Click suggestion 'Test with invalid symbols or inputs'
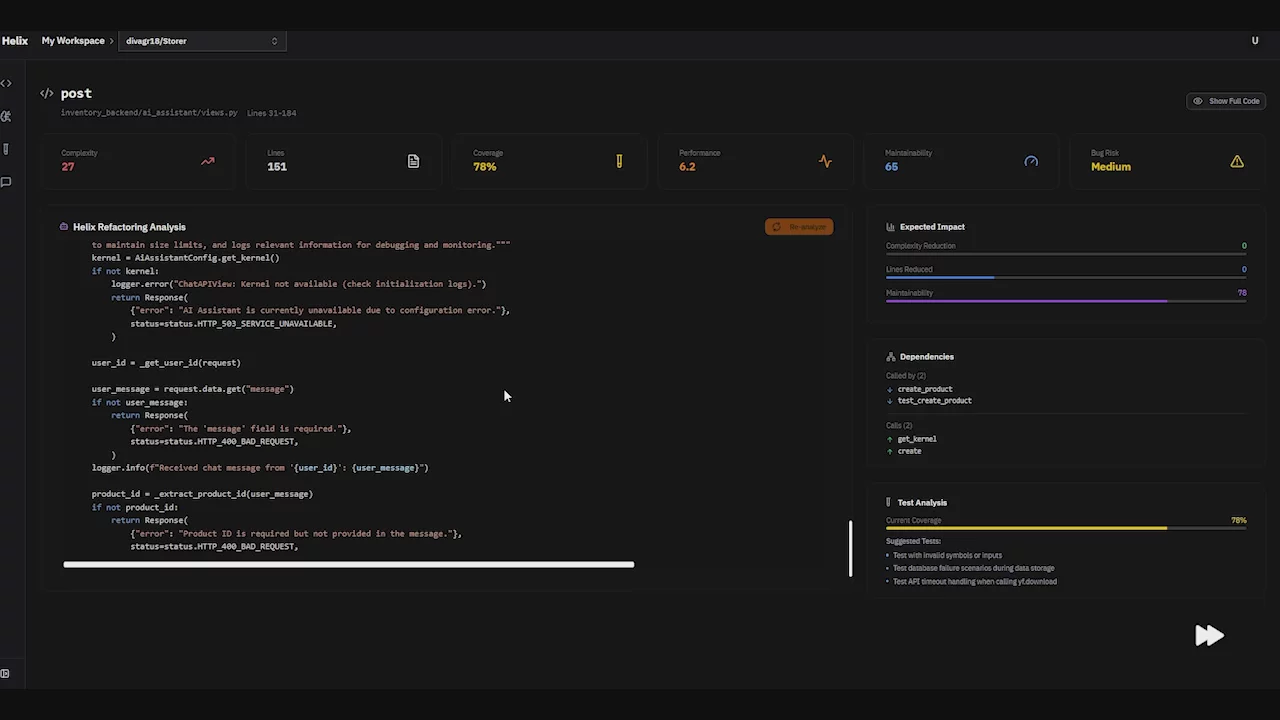 click(x=947, y=555)
